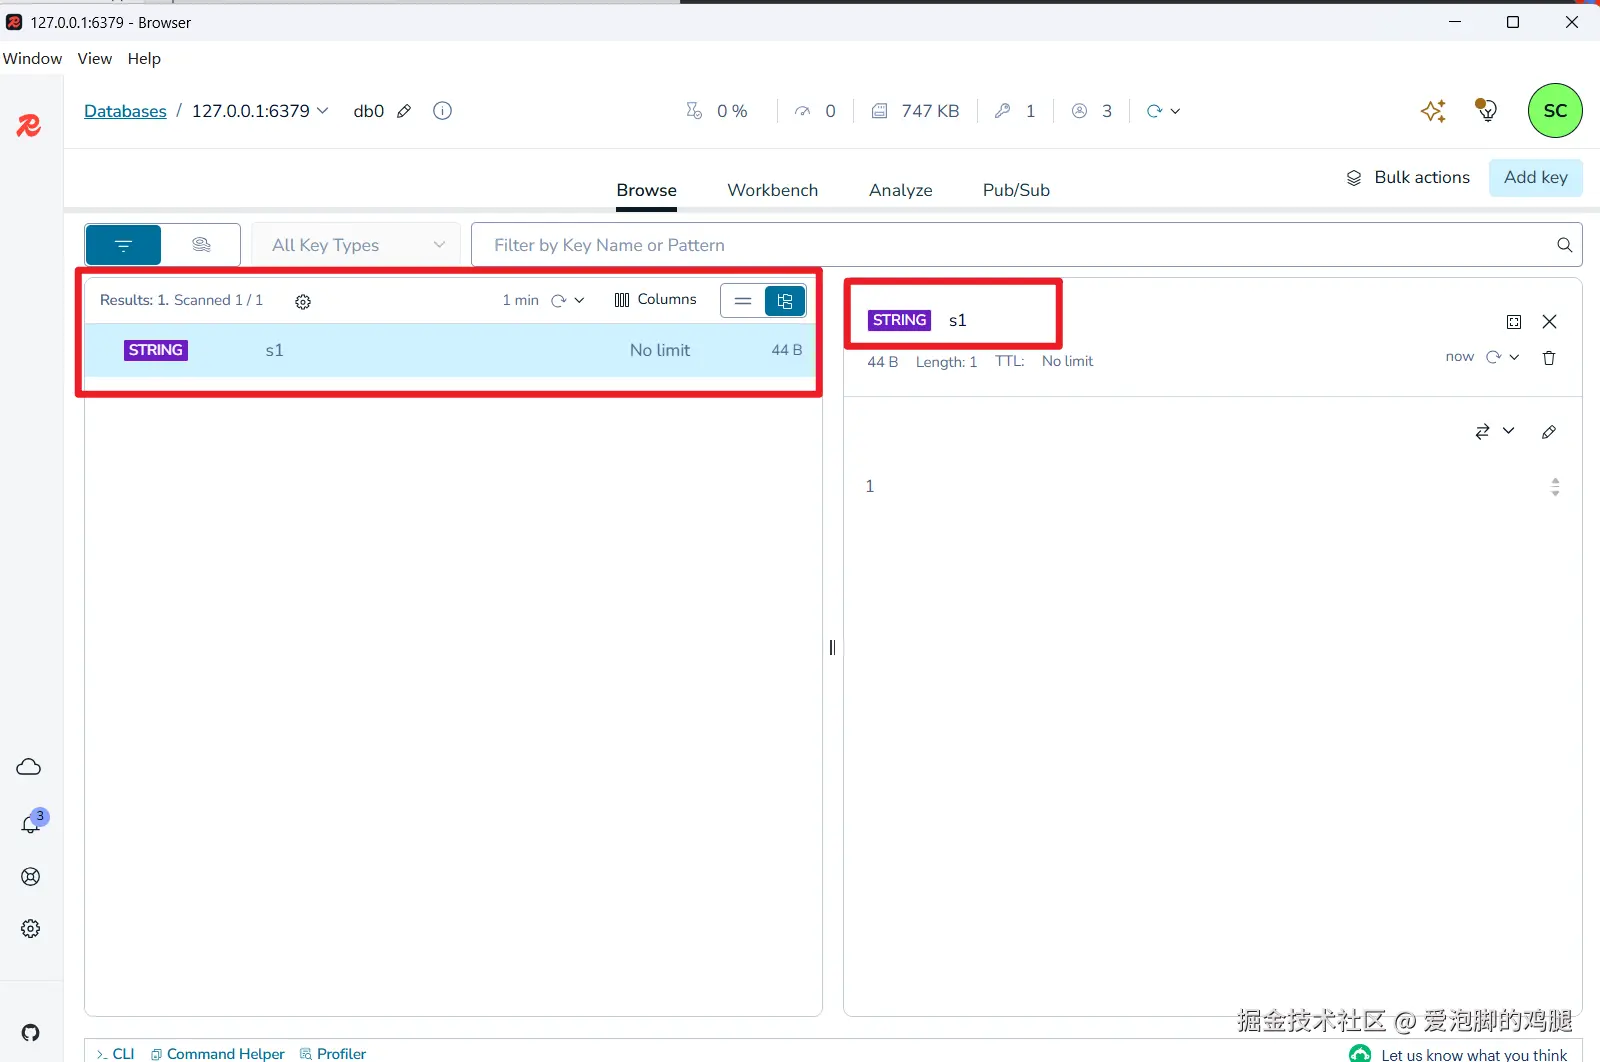Switch to the Workbench tab
This screenshot has width=1600, height=1062.
772,190
